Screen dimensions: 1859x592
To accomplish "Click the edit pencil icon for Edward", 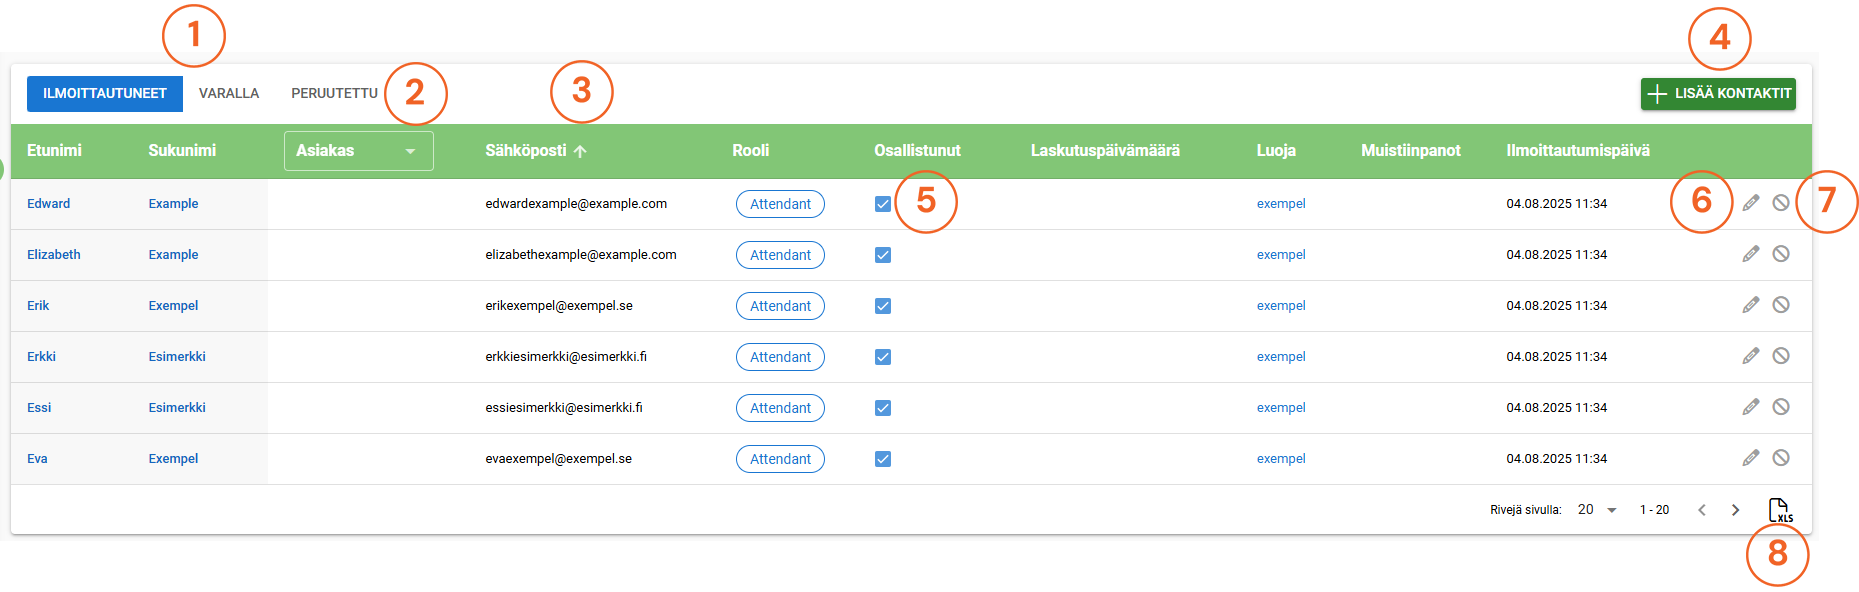I will (x=1750, y=203).
